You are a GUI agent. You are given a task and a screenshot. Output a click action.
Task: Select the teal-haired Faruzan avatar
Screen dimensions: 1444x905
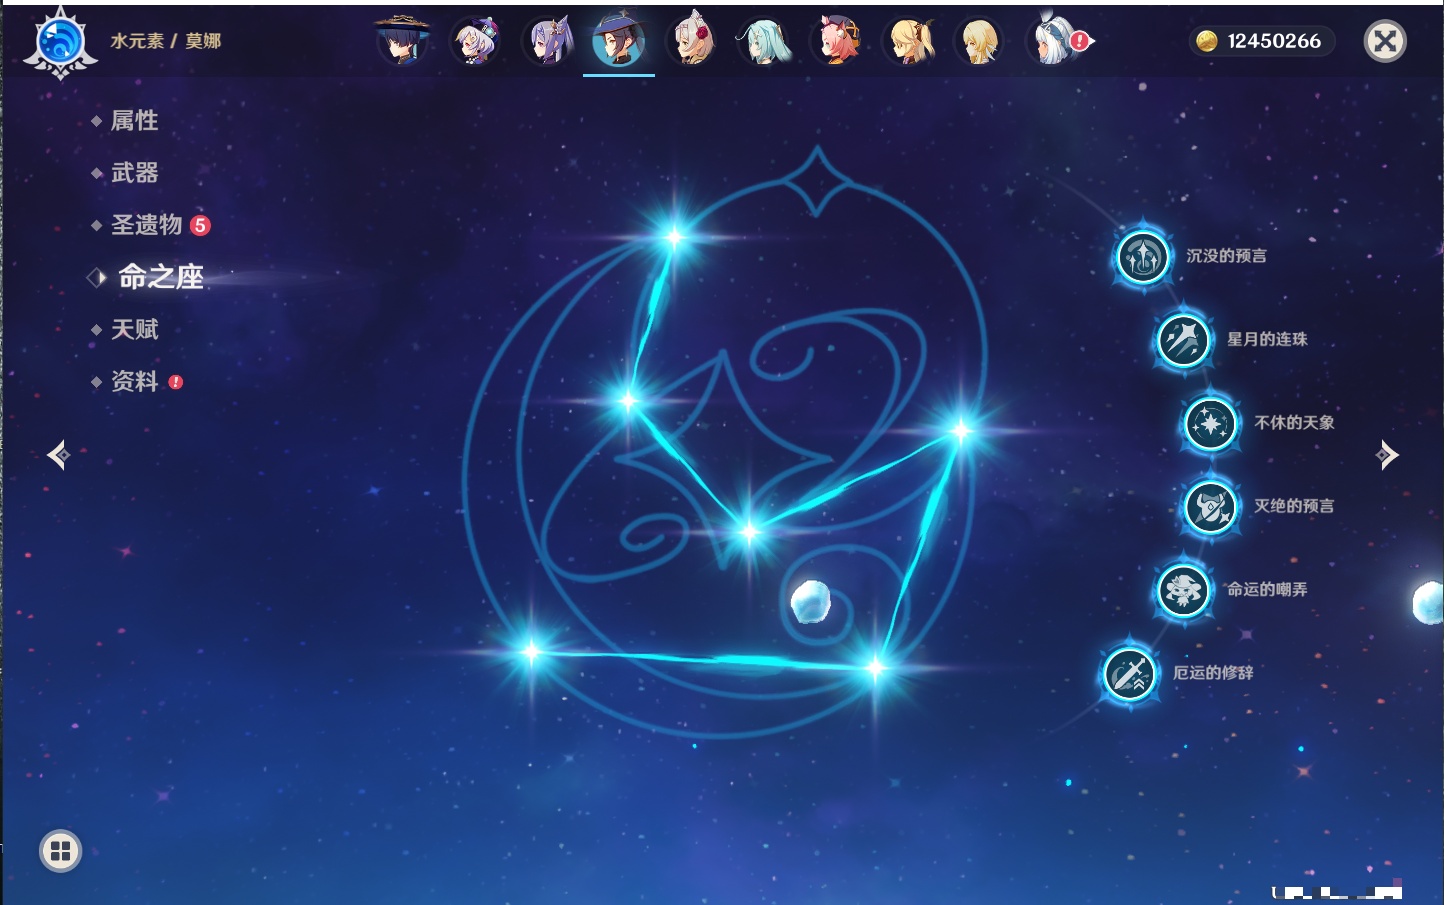tap(764, 41)
